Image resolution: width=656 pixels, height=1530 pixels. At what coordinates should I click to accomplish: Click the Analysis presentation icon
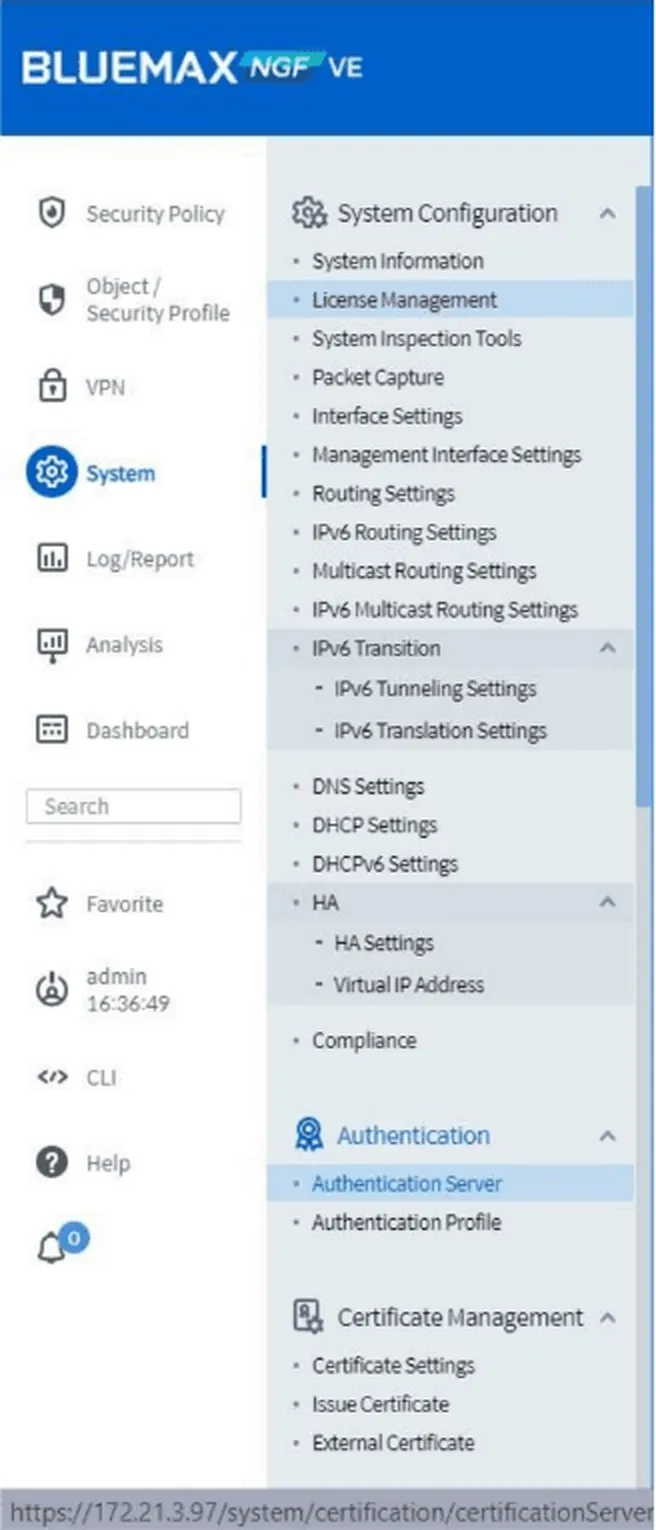pos(51,645)
